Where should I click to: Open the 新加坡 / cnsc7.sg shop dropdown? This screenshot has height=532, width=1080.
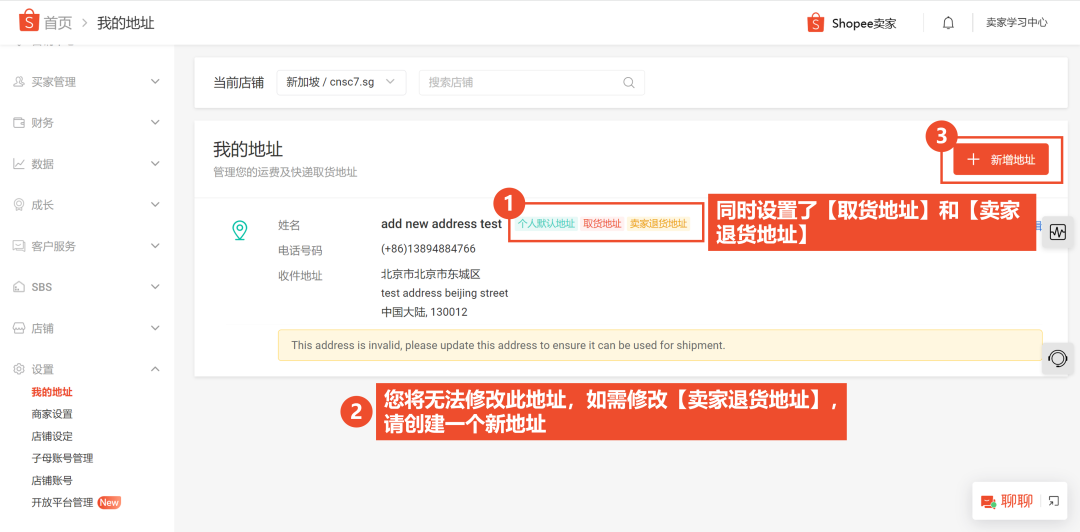click(340, 83)
